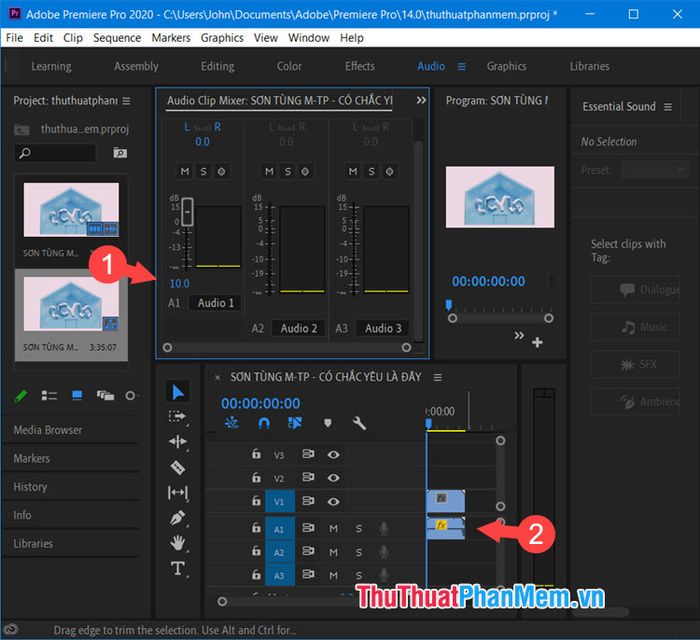
Task: Click the Add Marker icon in timeline
Action: (x=328, y=423)
